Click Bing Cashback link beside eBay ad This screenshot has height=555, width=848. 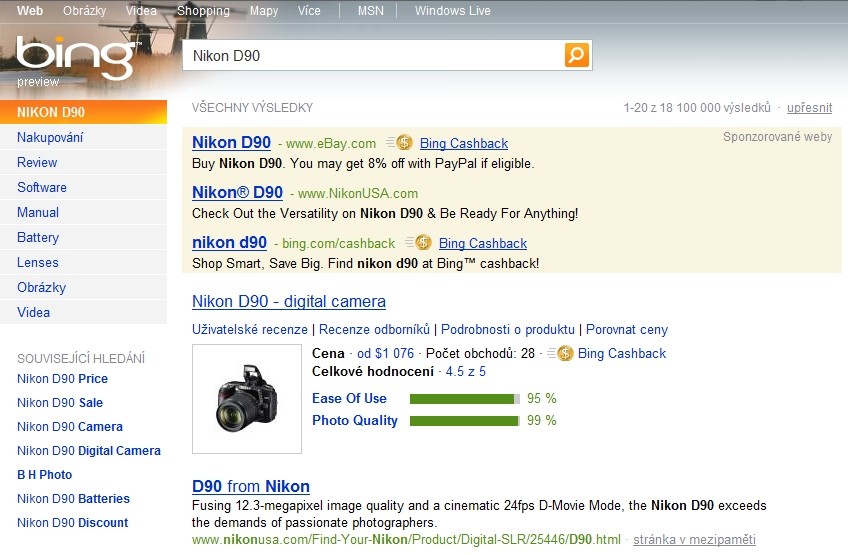pyautogui.click(x=463, y=143)
